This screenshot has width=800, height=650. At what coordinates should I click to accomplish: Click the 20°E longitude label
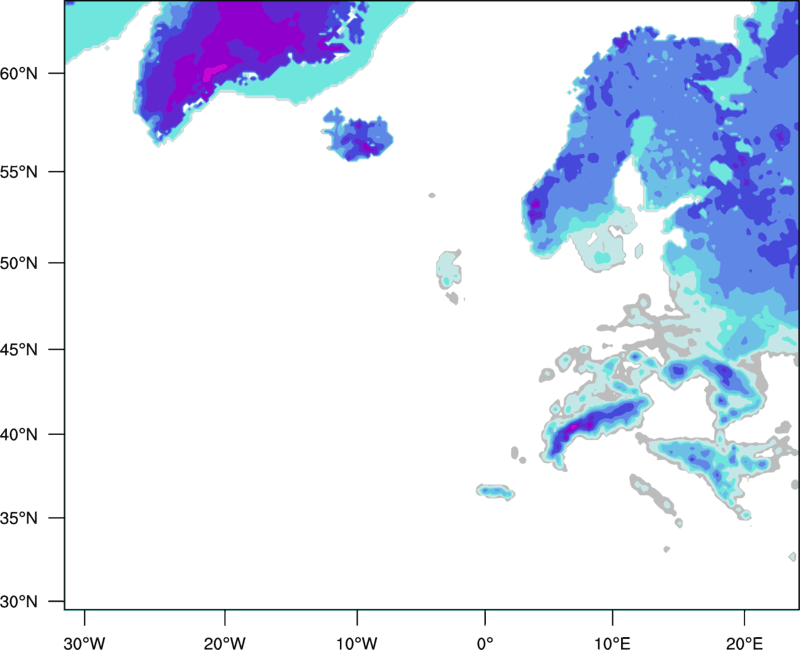[744, 643]
